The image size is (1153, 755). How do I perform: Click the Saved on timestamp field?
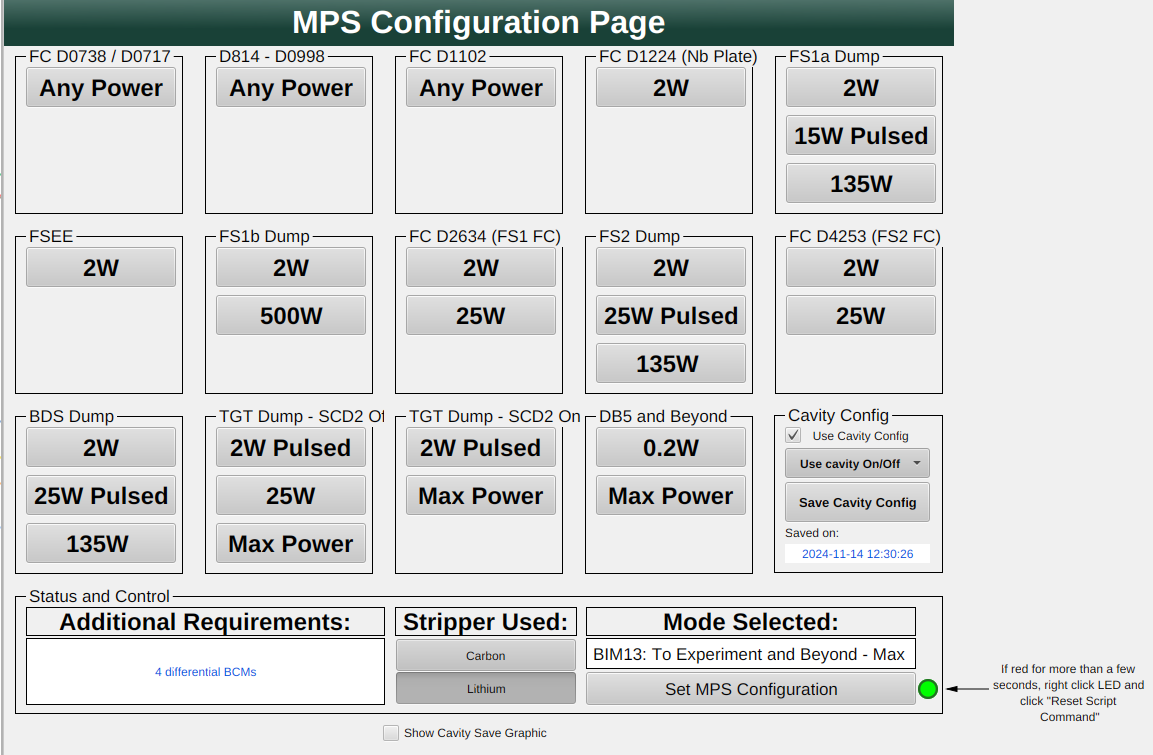point(857,554)
